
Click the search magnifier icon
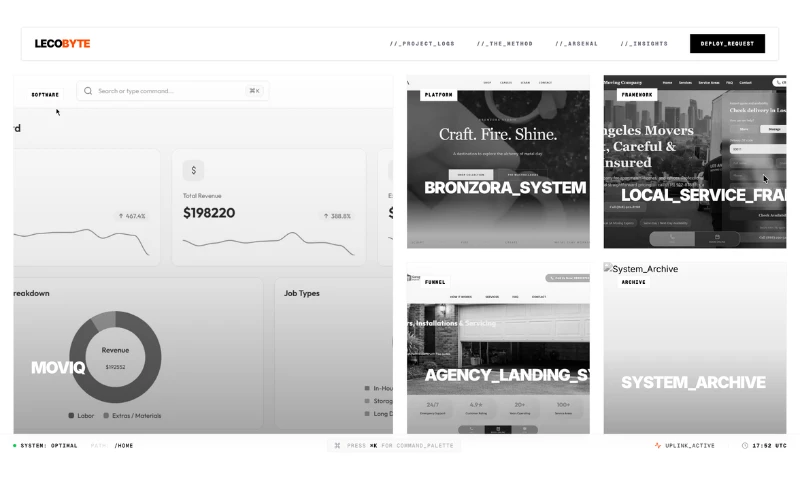coord(88,91)
